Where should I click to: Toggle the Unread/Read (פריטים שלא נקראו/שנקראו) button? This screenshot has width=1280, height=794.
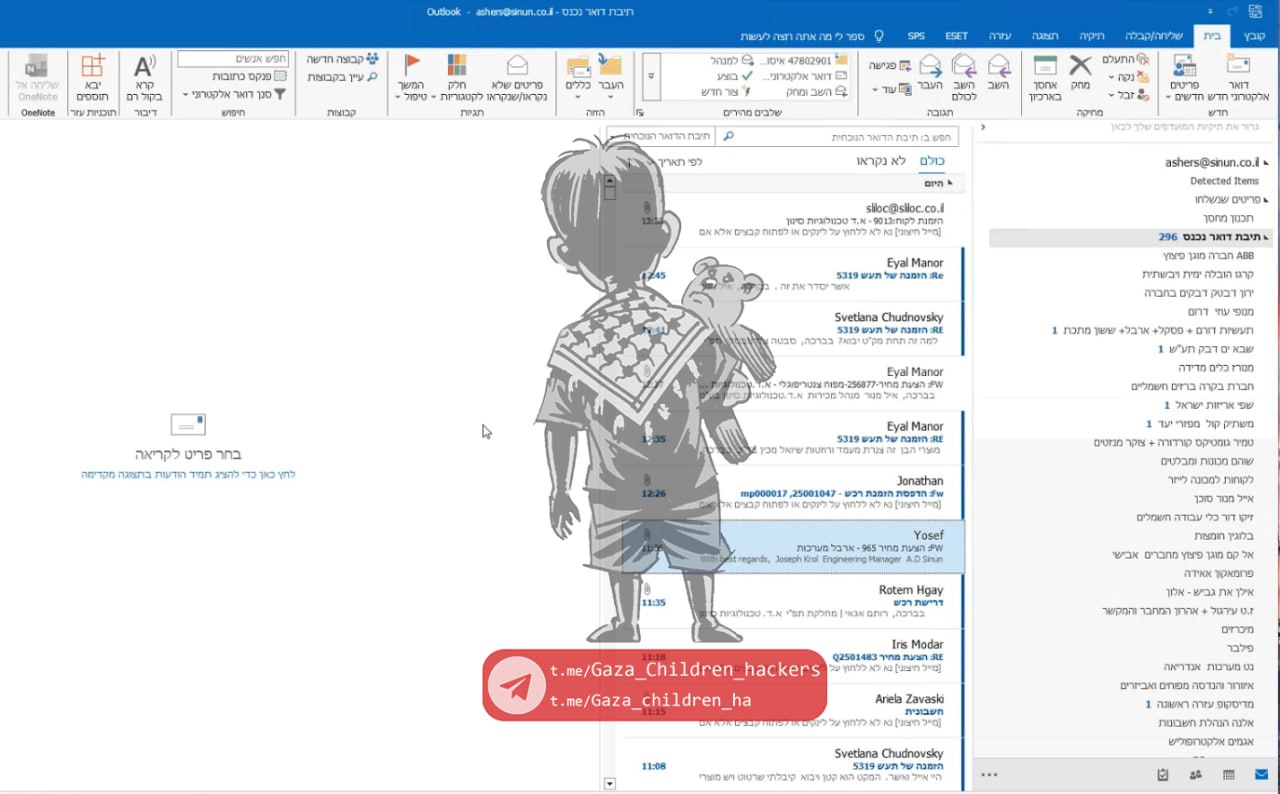pyautogui.click(x=517, y=67)
